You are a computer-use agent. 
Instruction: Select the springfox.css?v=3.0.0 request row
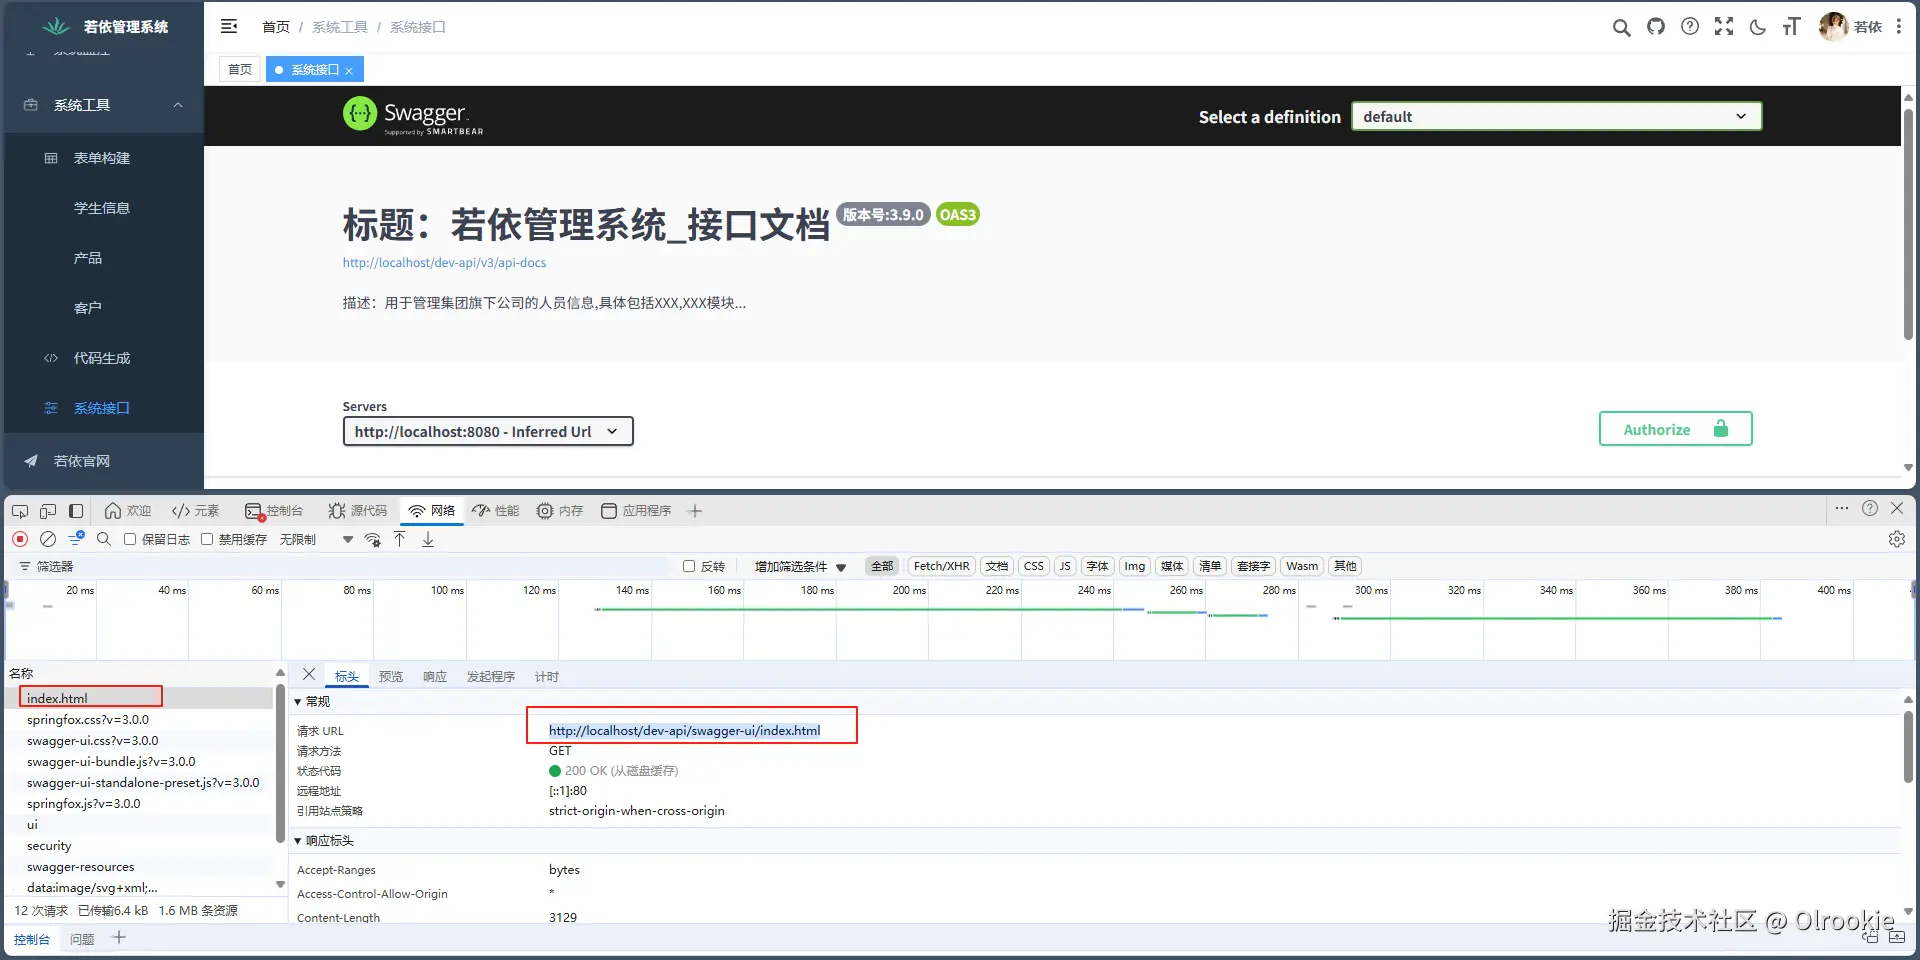pos(140,720)
